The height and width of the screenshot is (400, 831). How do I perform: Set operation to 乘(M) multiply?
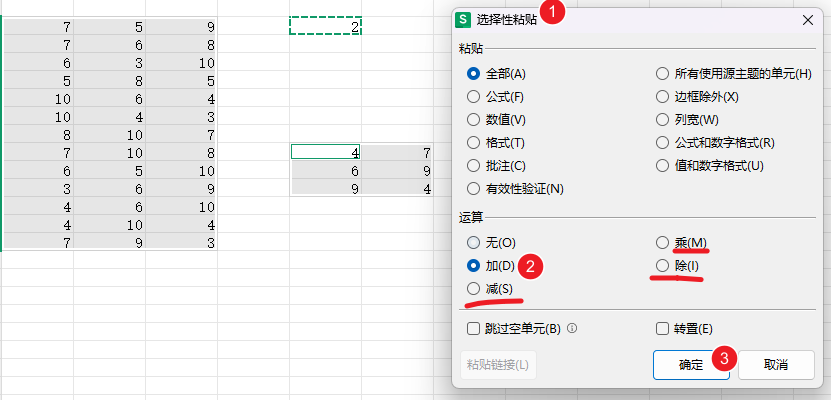point(662,243)
